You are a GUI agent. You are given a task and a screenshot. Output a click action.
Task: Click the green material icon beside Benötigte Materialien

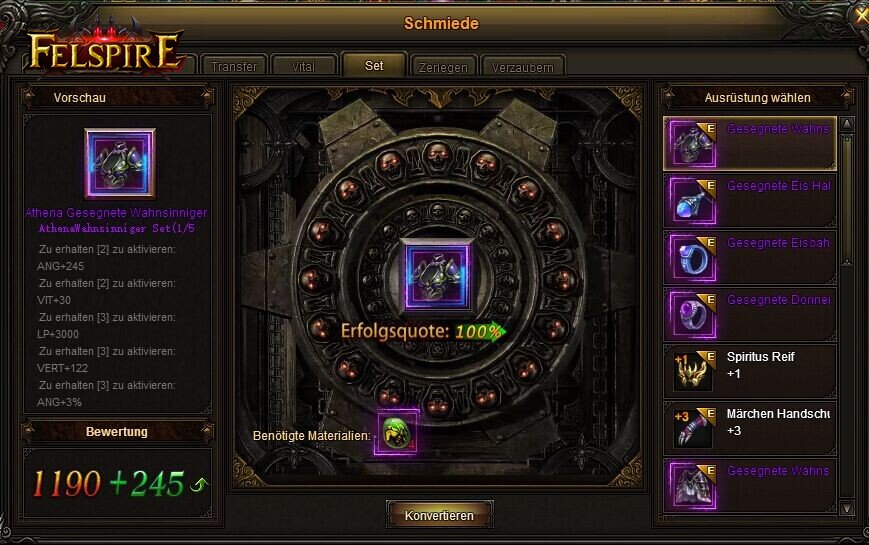pos(396,432)
